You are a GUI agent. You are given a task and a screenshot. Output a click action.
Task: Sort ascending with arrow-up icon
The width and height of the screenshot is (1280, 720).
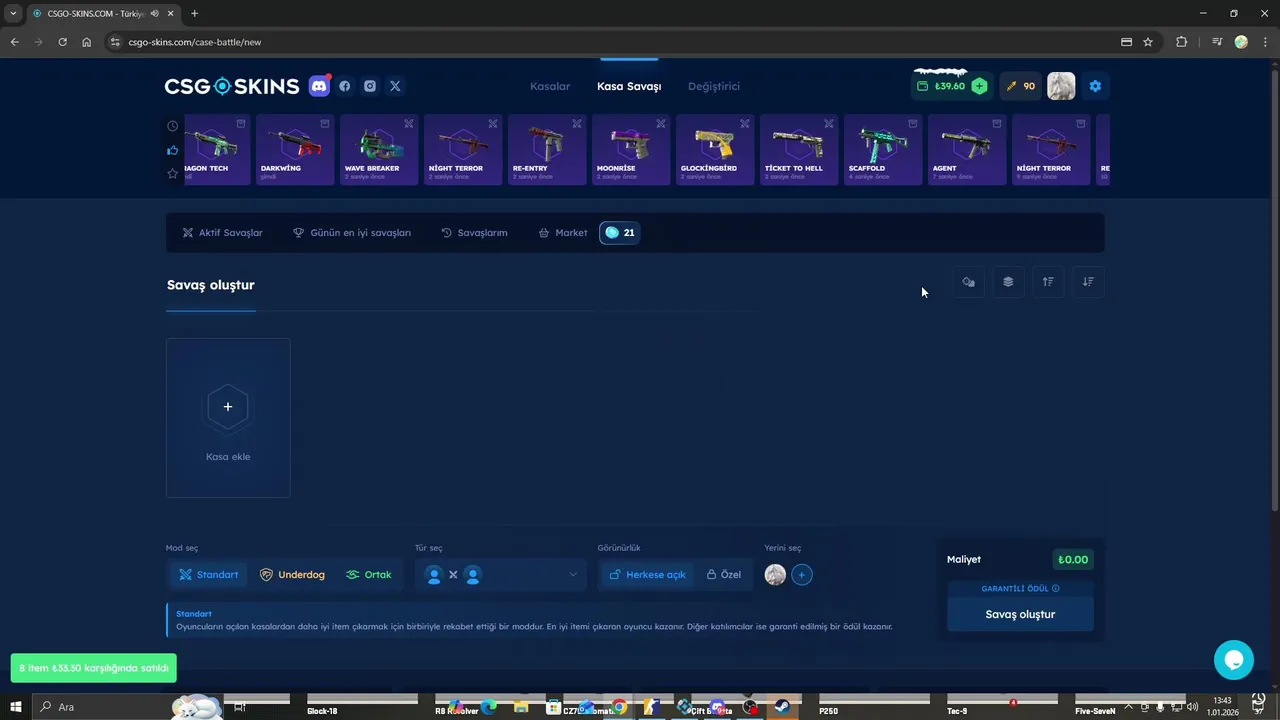click(x=1048, y=282)
